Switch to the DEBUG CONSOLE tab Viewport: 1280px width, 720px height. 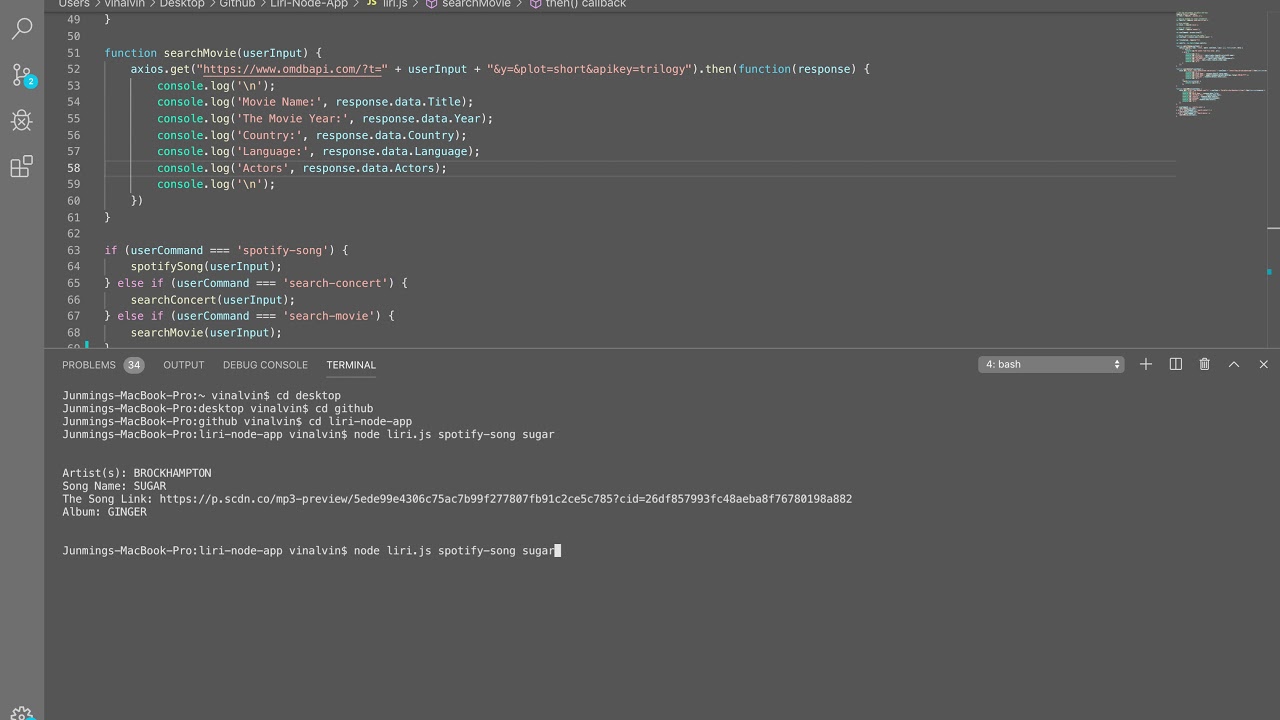(x=265, y=365)
